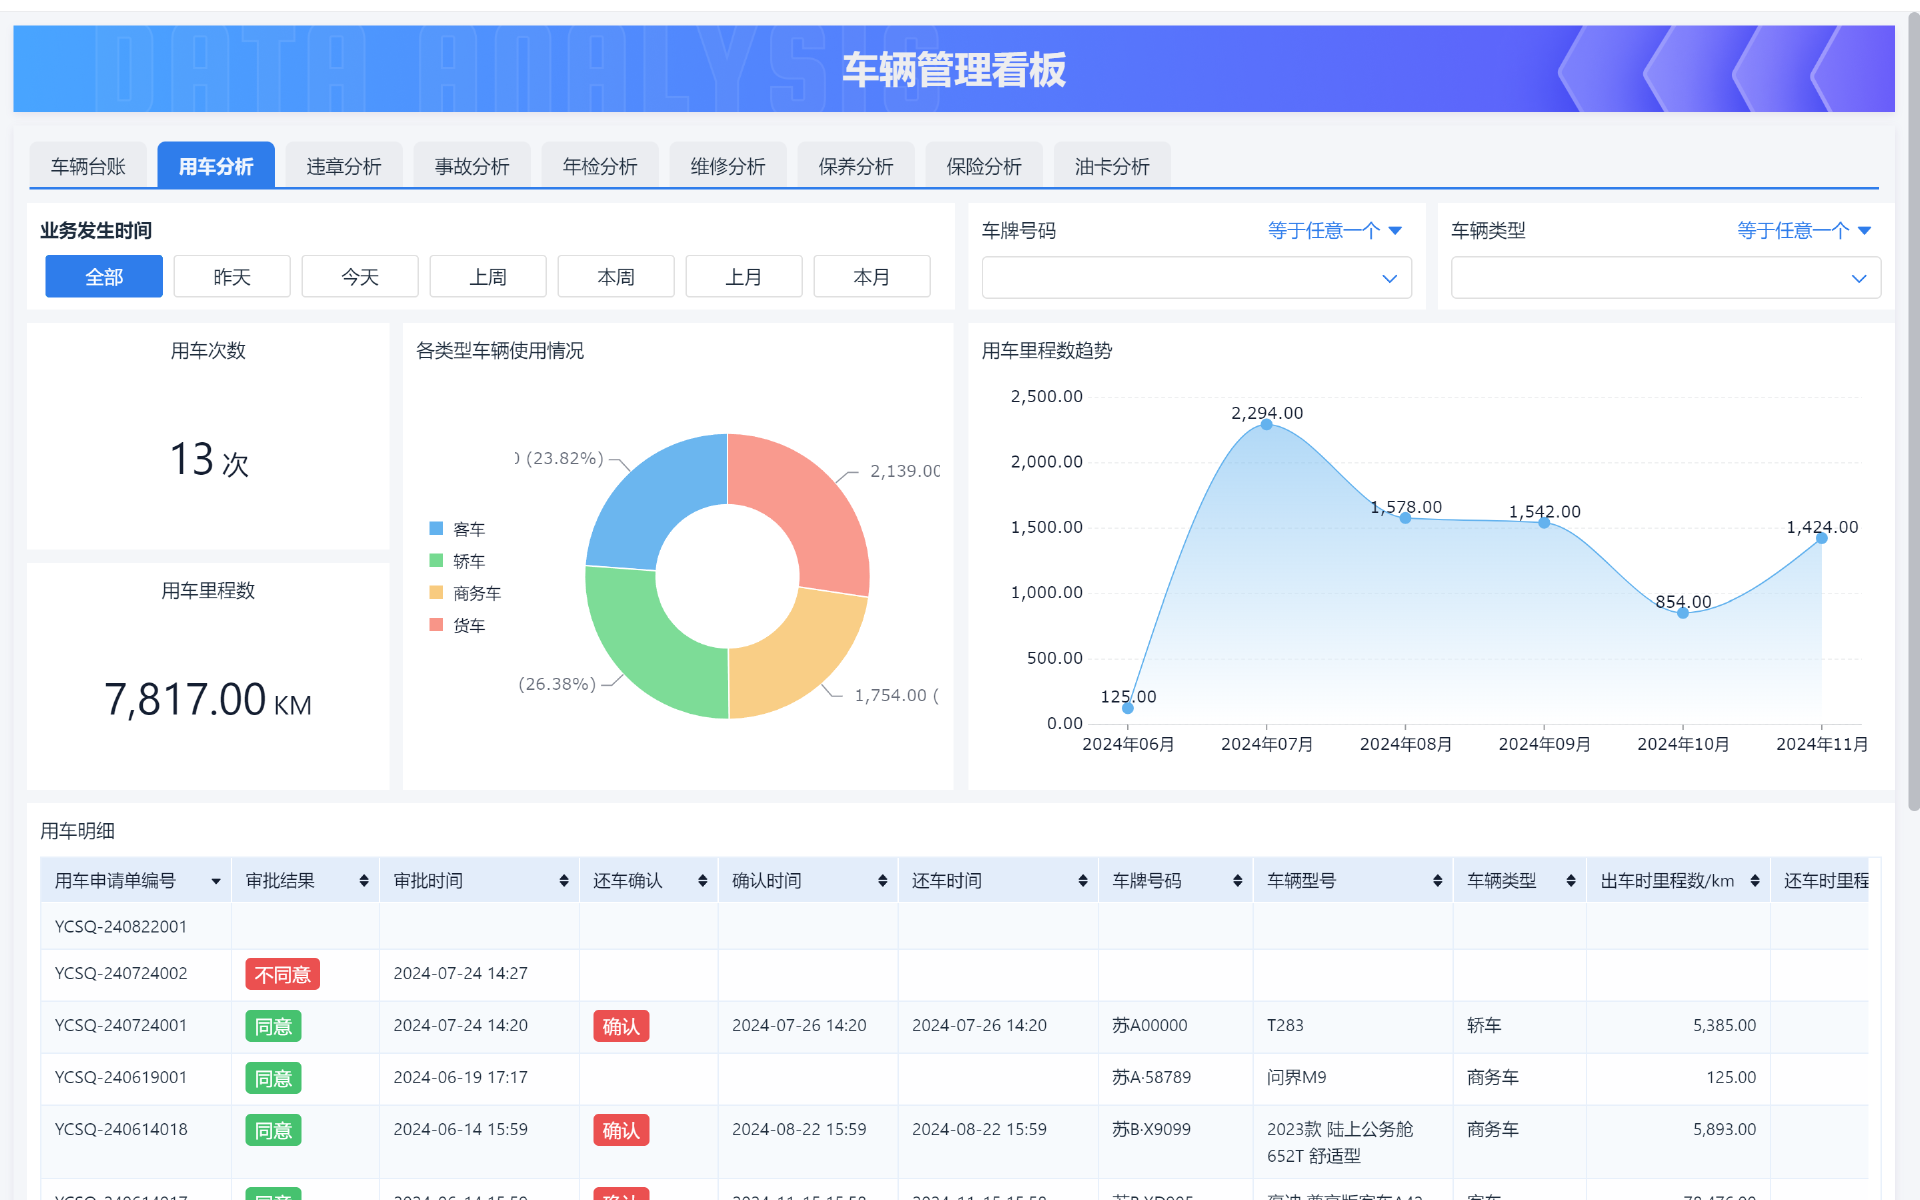
Task: Sort by 车辆型号 column arrows
Action: pos(1438,881)
